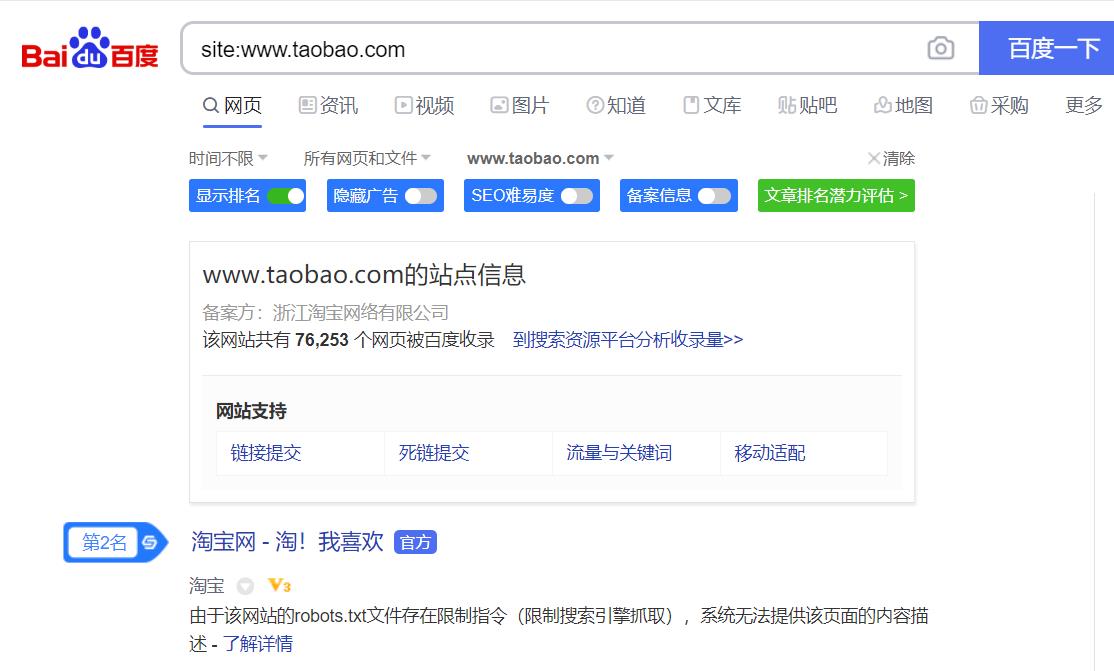This screenshot has height=671, width=1114.
Task: Turn on the SEO难易度 switch
Action: (x=577, y=196)
